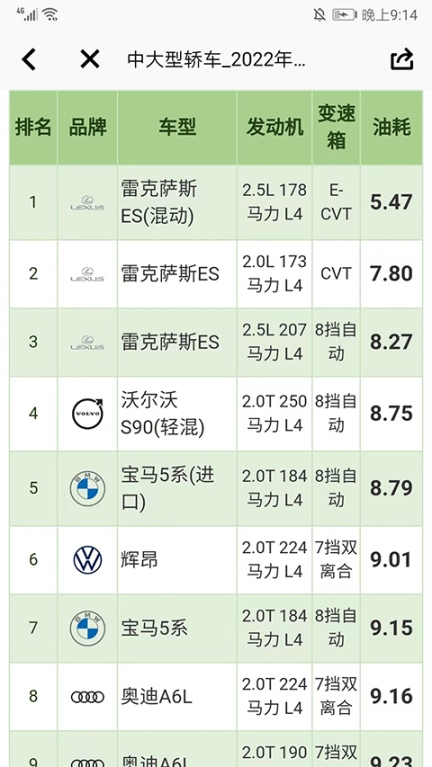
Task: Tap the back arrow icon
Action: point(29,60)
